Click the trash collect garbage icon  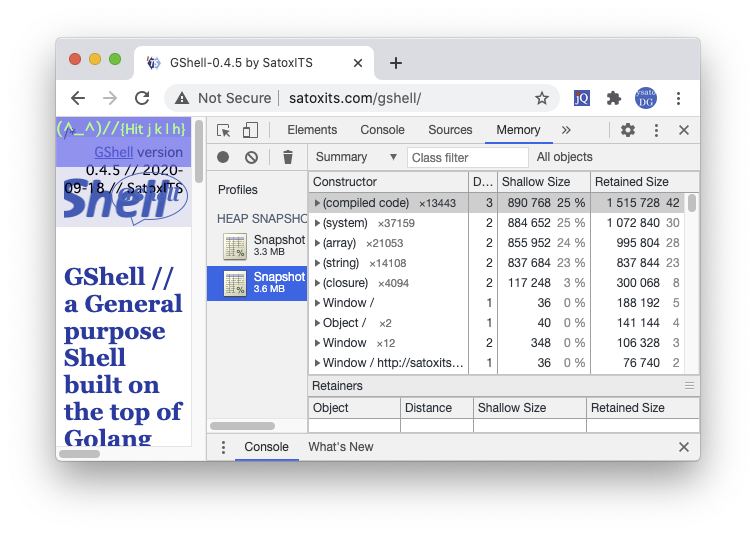288,157
